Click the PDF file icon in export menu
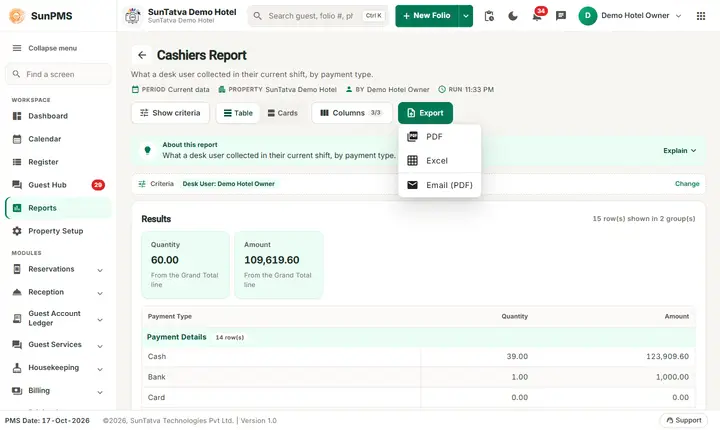 [x=412, y=136]
